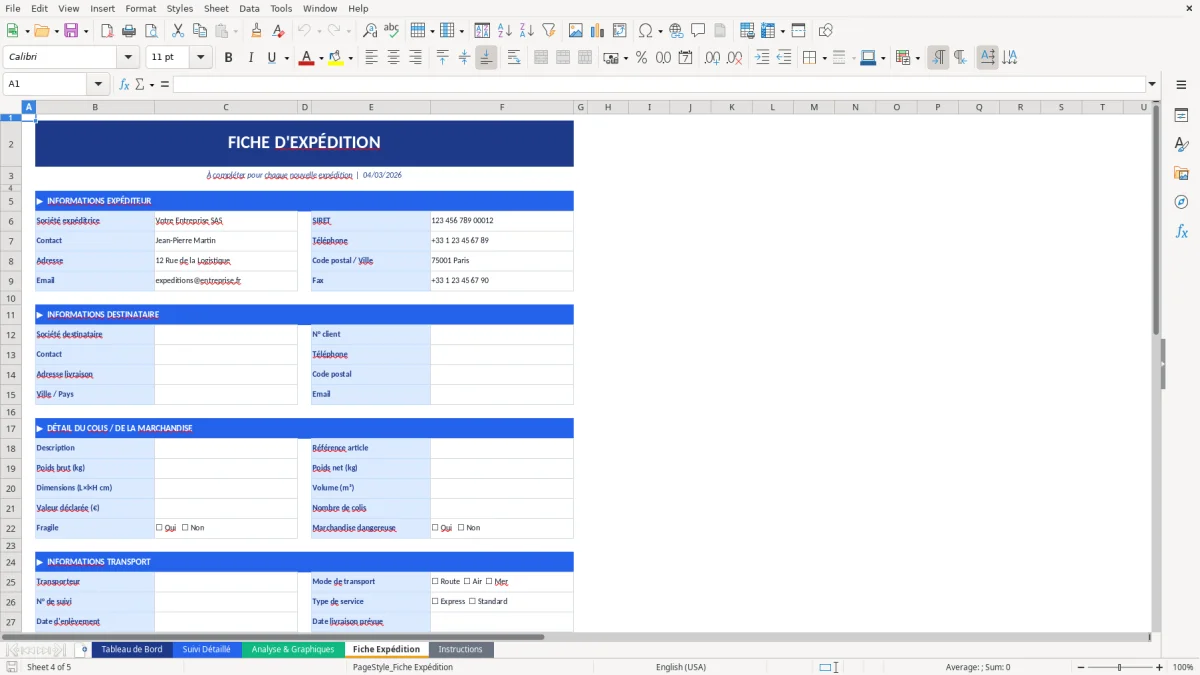Expand the formula bar arrow
Viewport: 1200px width, 675px height.
point(1152,84)
